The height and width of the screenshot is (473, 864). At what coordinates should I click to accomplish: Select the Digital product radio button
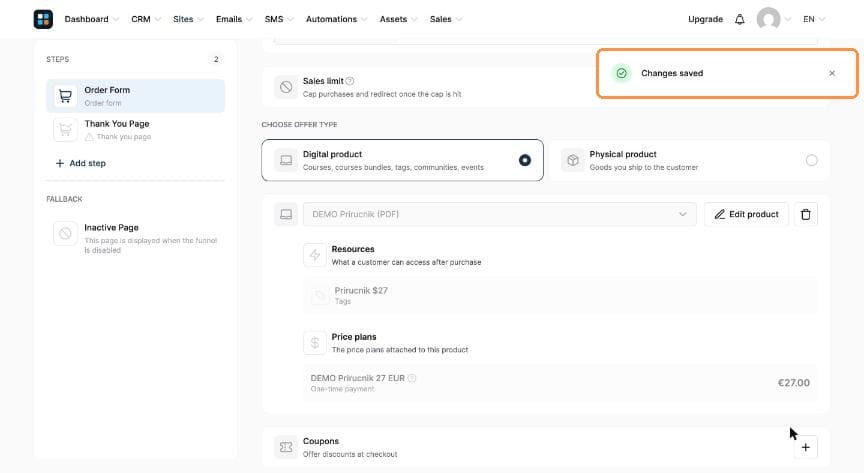pos(525,160)
